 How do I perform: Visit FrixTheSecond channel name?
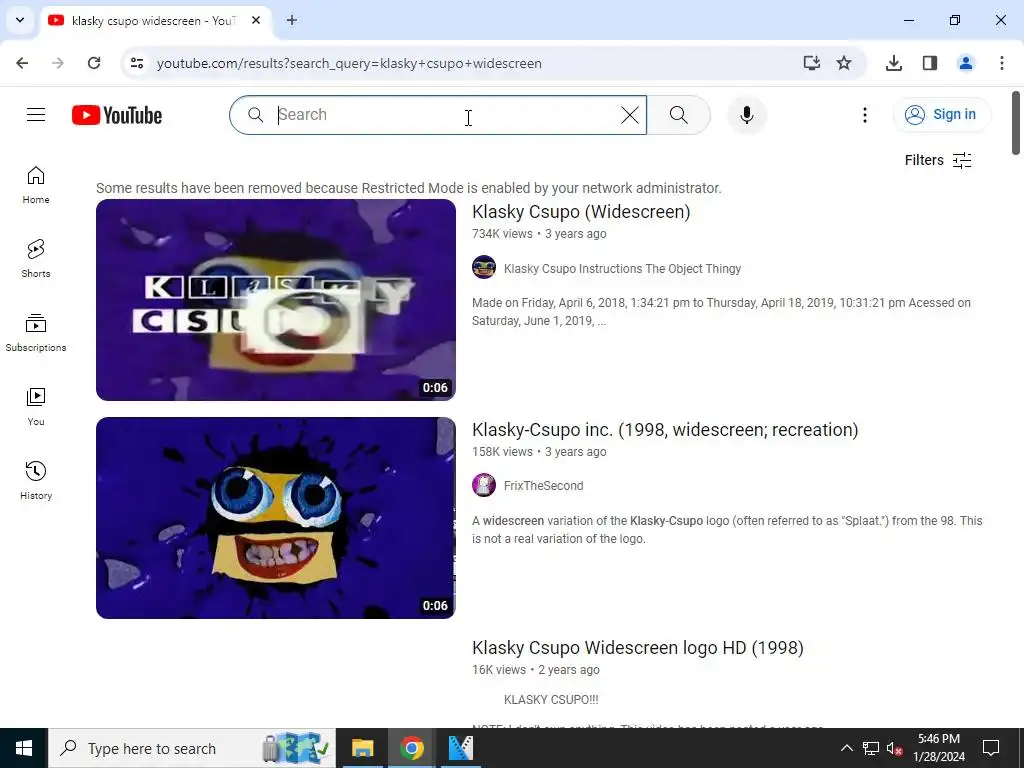[543, 486]
